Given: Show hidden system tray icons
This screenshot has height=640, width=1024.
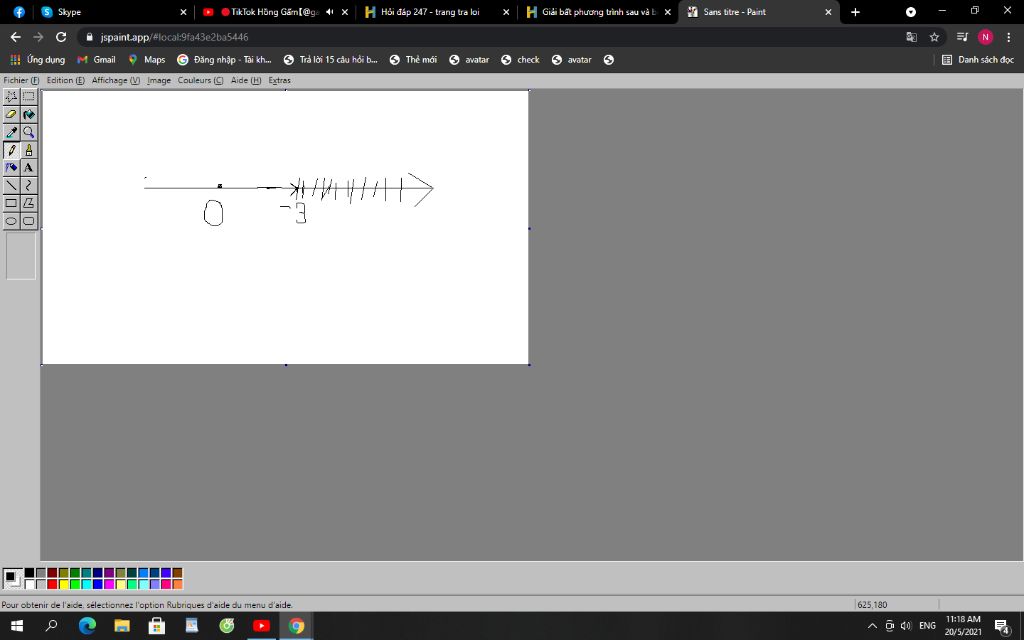Looking at the screenshot, I should point(872,626).
